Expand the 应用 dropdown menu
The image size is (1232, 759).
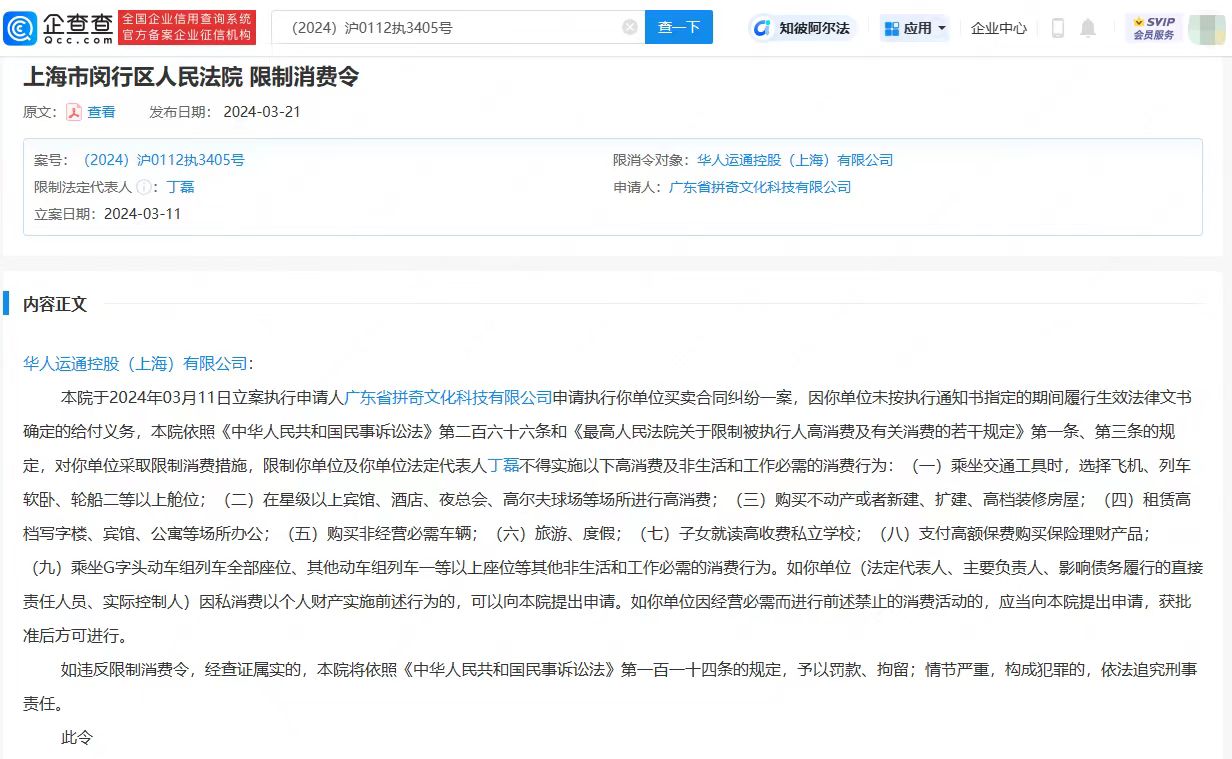[x=914, y=28]
